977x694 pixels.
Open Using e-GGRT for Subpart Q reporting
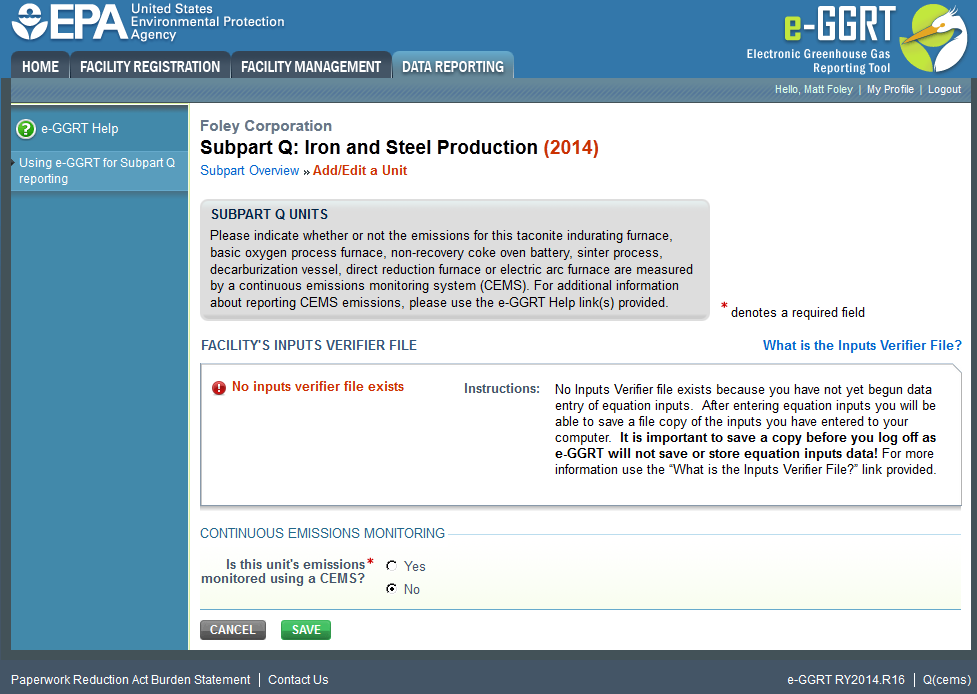click(97, 171)
